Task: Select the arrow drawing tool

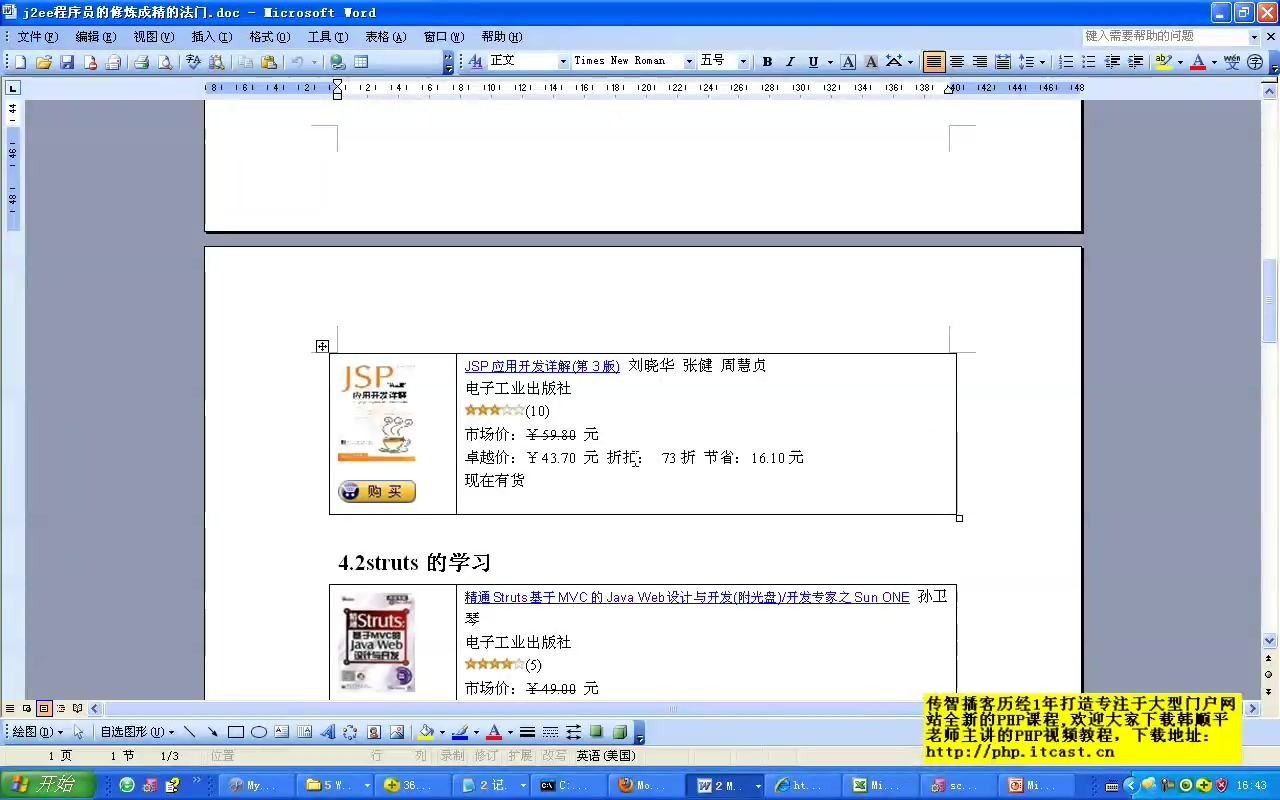Action: click(x=212, y=732)
